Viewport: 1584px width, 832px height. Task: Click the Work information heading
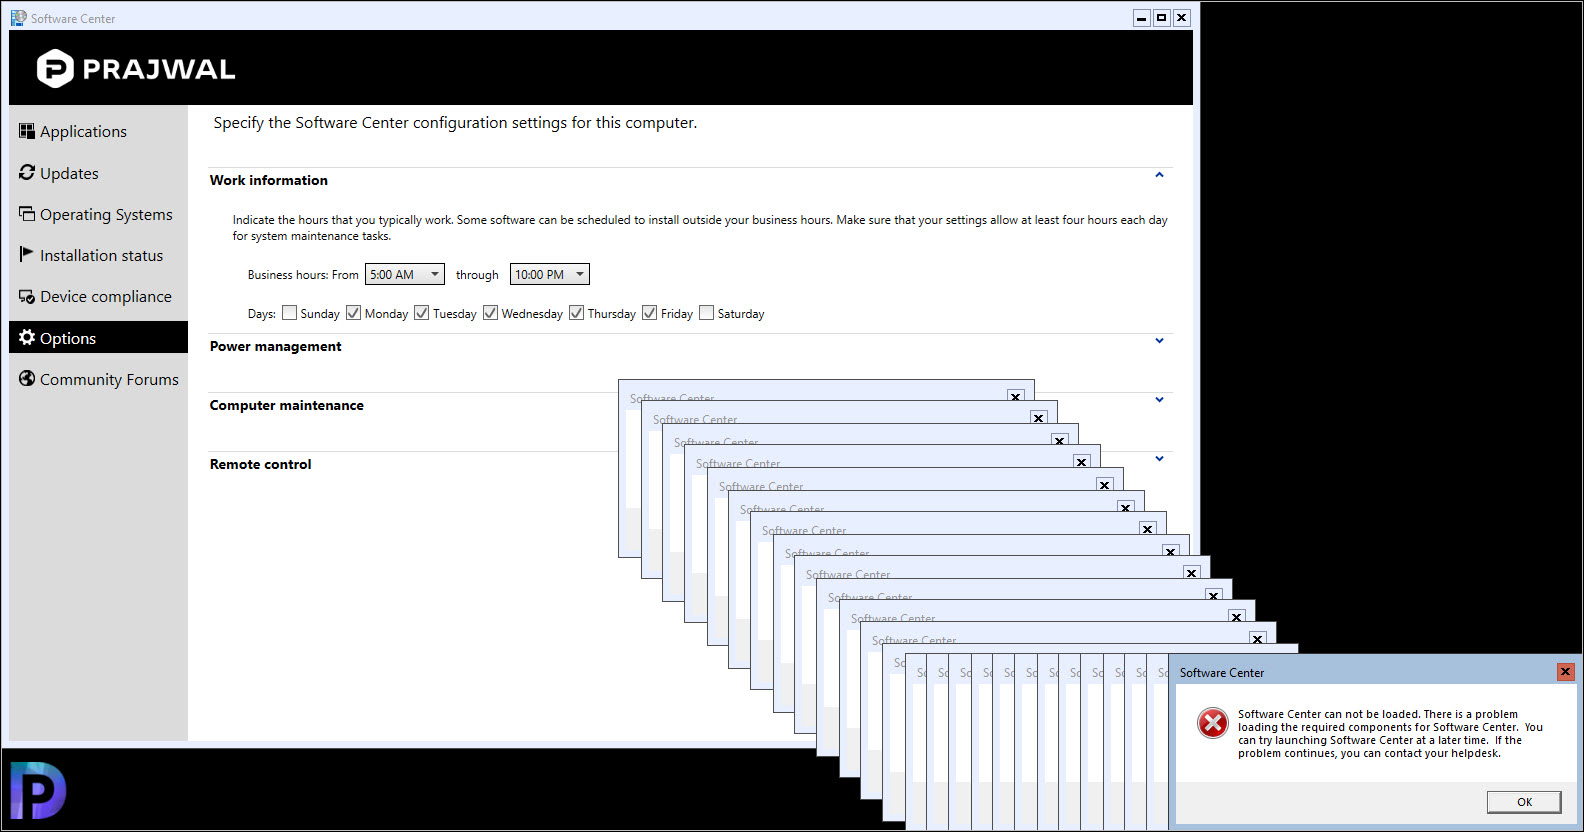[x=268, y=180]
